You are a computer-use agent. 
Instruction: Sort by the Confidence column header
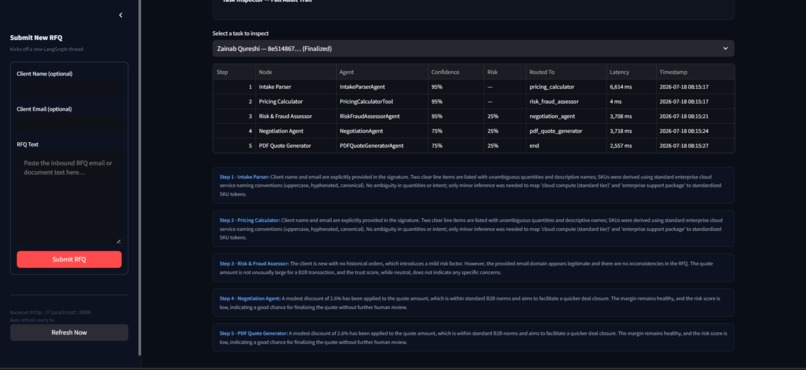point(456,72)
